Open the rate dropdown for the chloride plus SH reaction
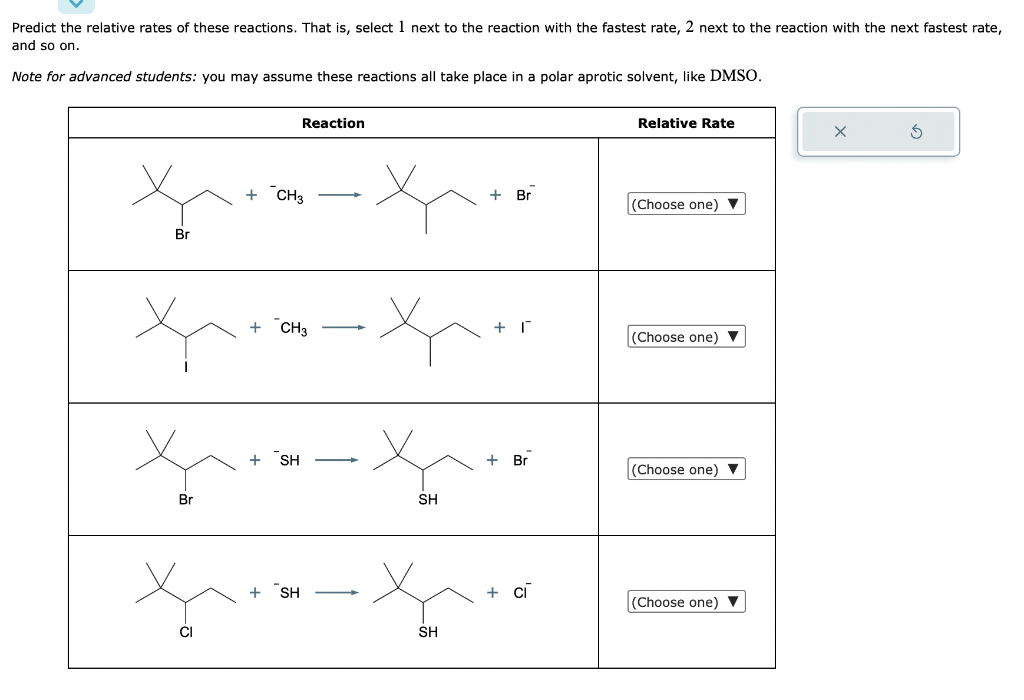Image resolution: width=1024 pixels, height=700 pixels. pyautogui.click(x=685, y=602)
